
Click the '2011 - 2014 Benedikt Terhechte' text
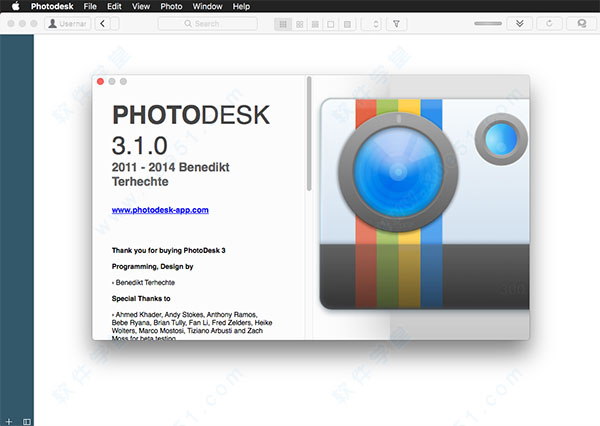pyautogui.click(x=171, y=174)
